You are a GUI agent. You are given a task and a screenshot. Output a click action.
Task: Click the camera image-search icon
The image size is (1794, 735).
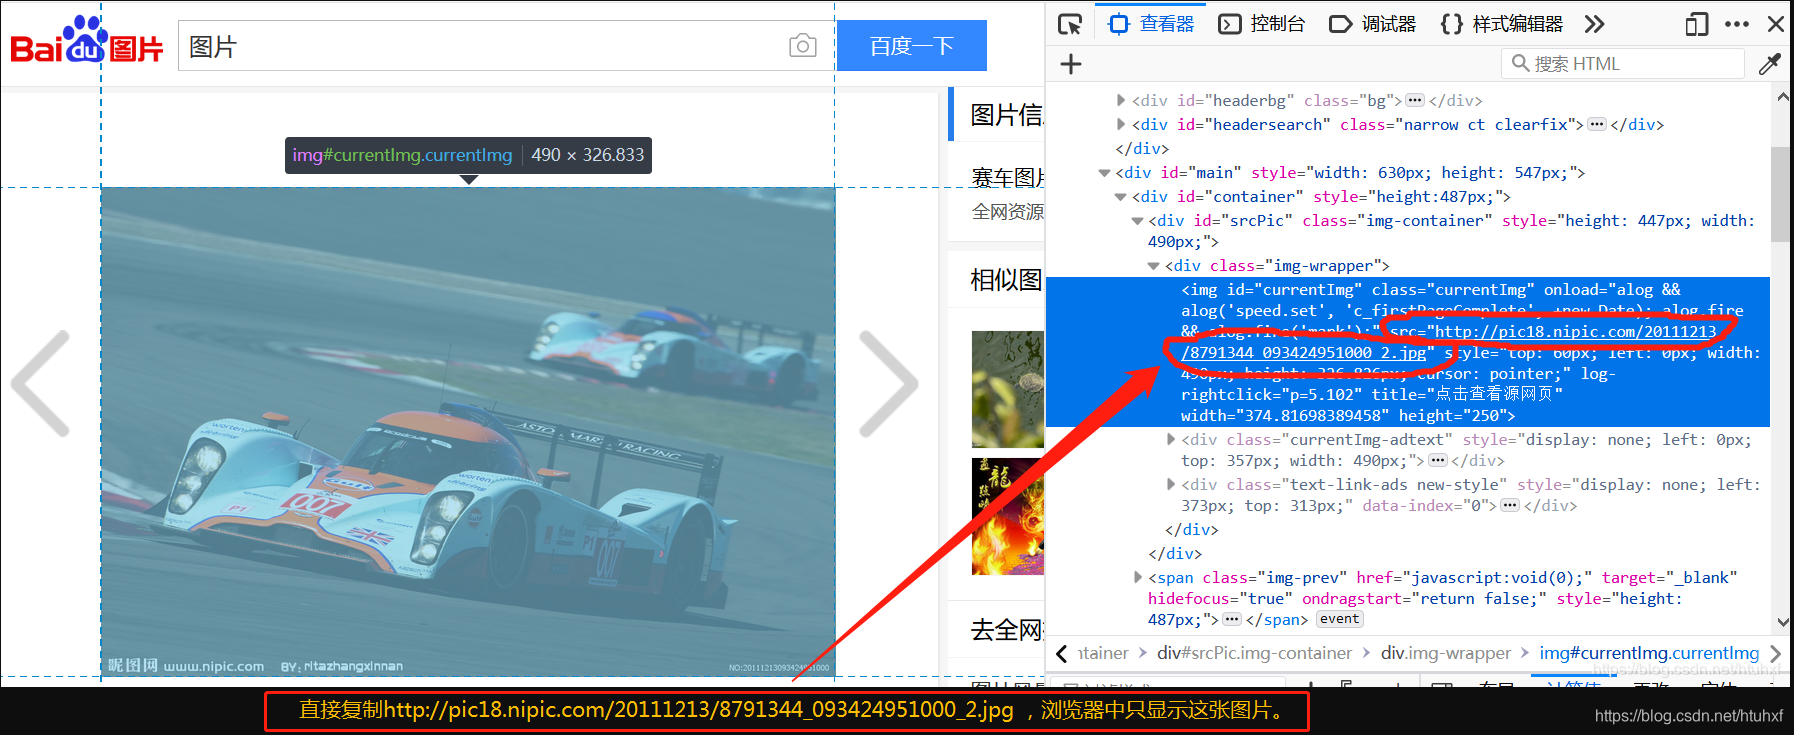click(x=803, y=46)
